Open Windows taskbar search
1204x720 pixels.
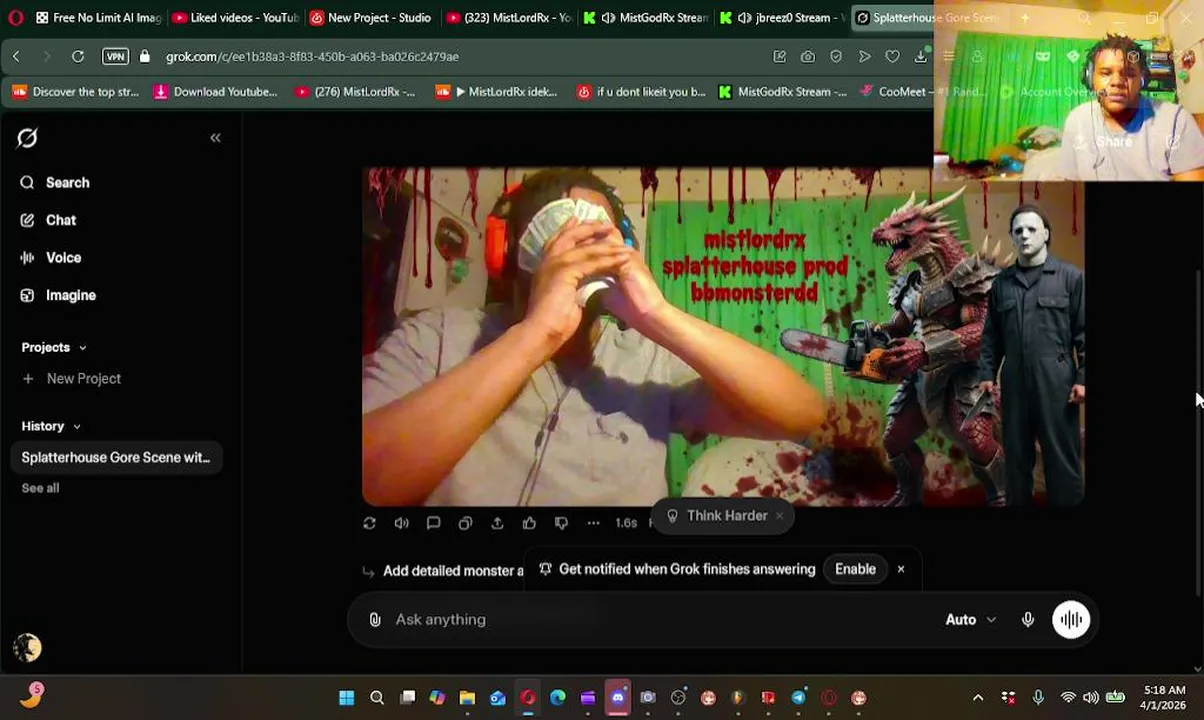[x=377, y=698]
